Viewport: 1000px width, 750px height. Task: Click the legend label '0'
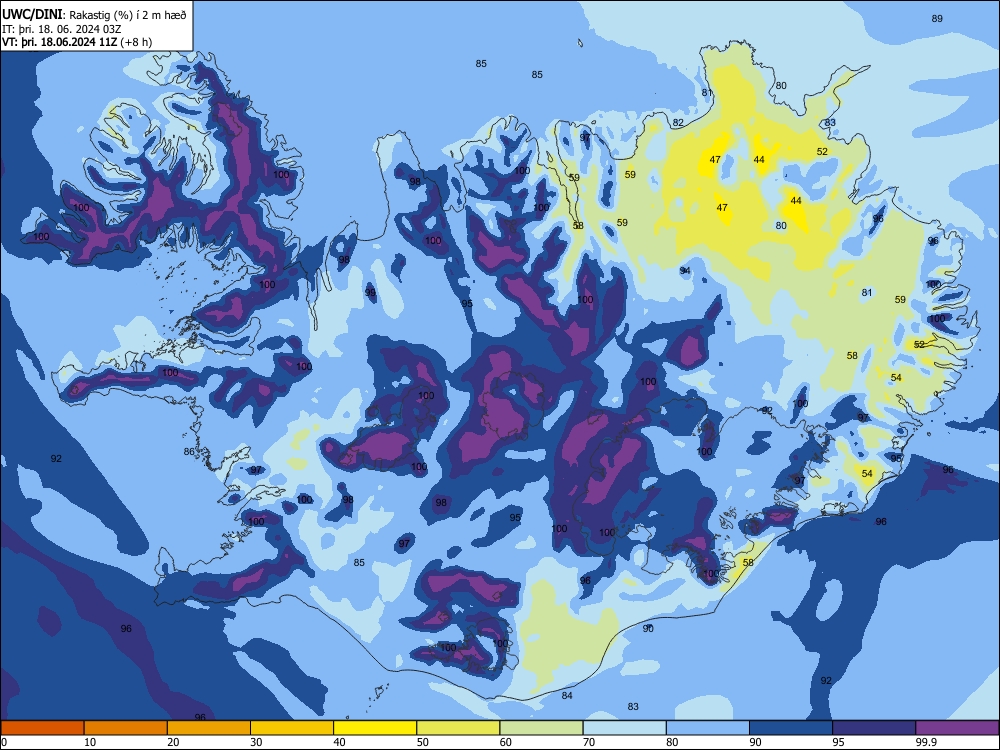[x=4, y=742]
